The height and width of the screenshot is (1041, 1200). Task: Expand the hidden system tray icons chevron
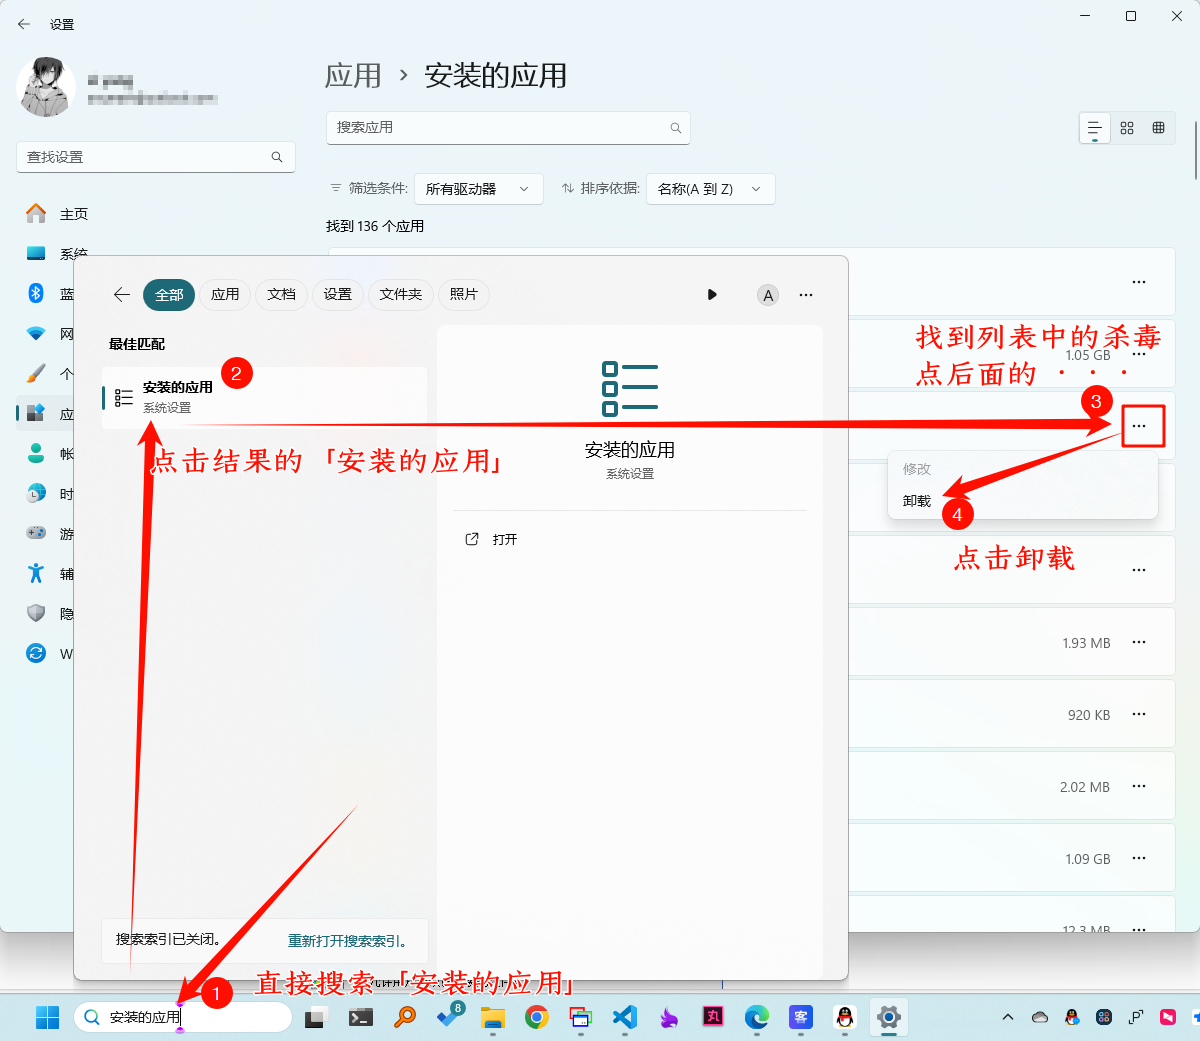coord(1008,1018)
